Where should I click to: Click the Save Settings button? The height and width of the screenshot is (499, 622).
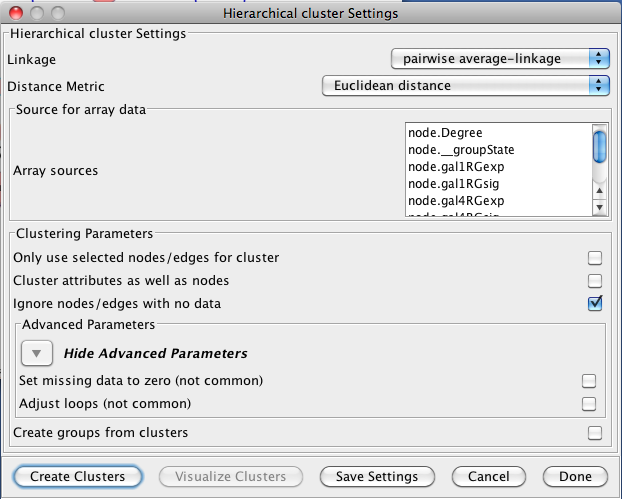tap(376, 476)
